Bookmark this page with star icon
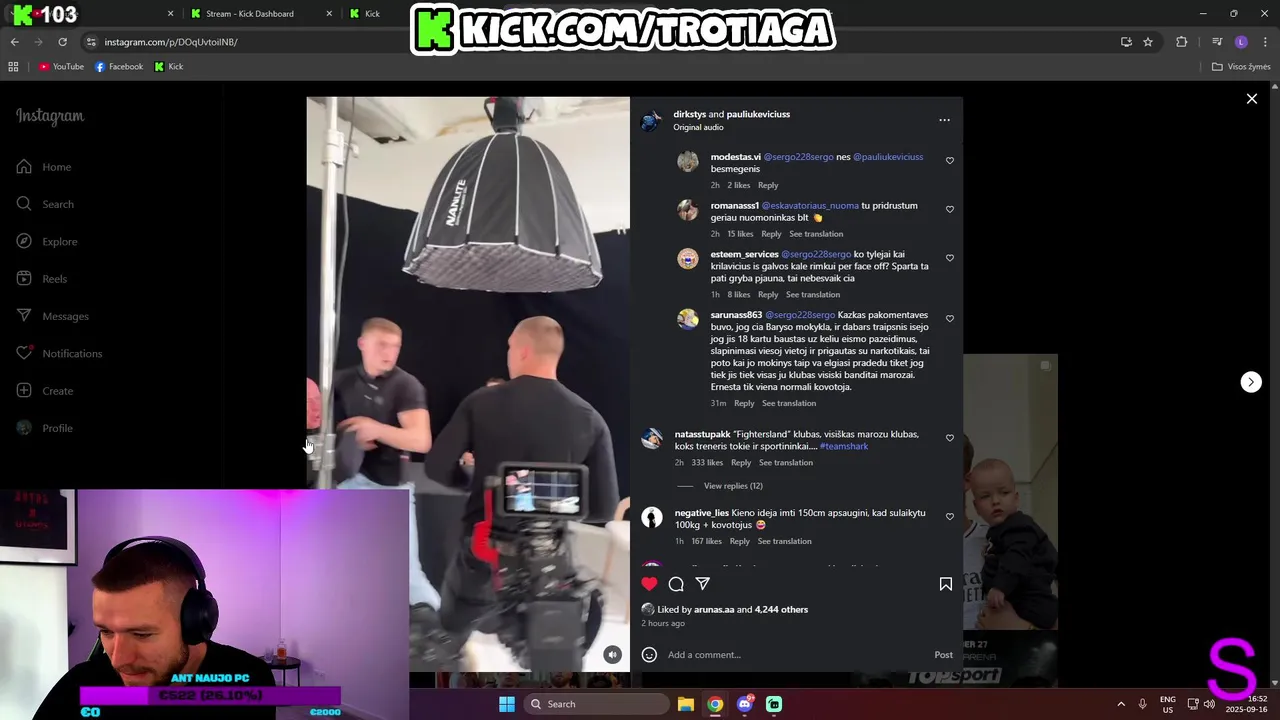 (1148, 42)
